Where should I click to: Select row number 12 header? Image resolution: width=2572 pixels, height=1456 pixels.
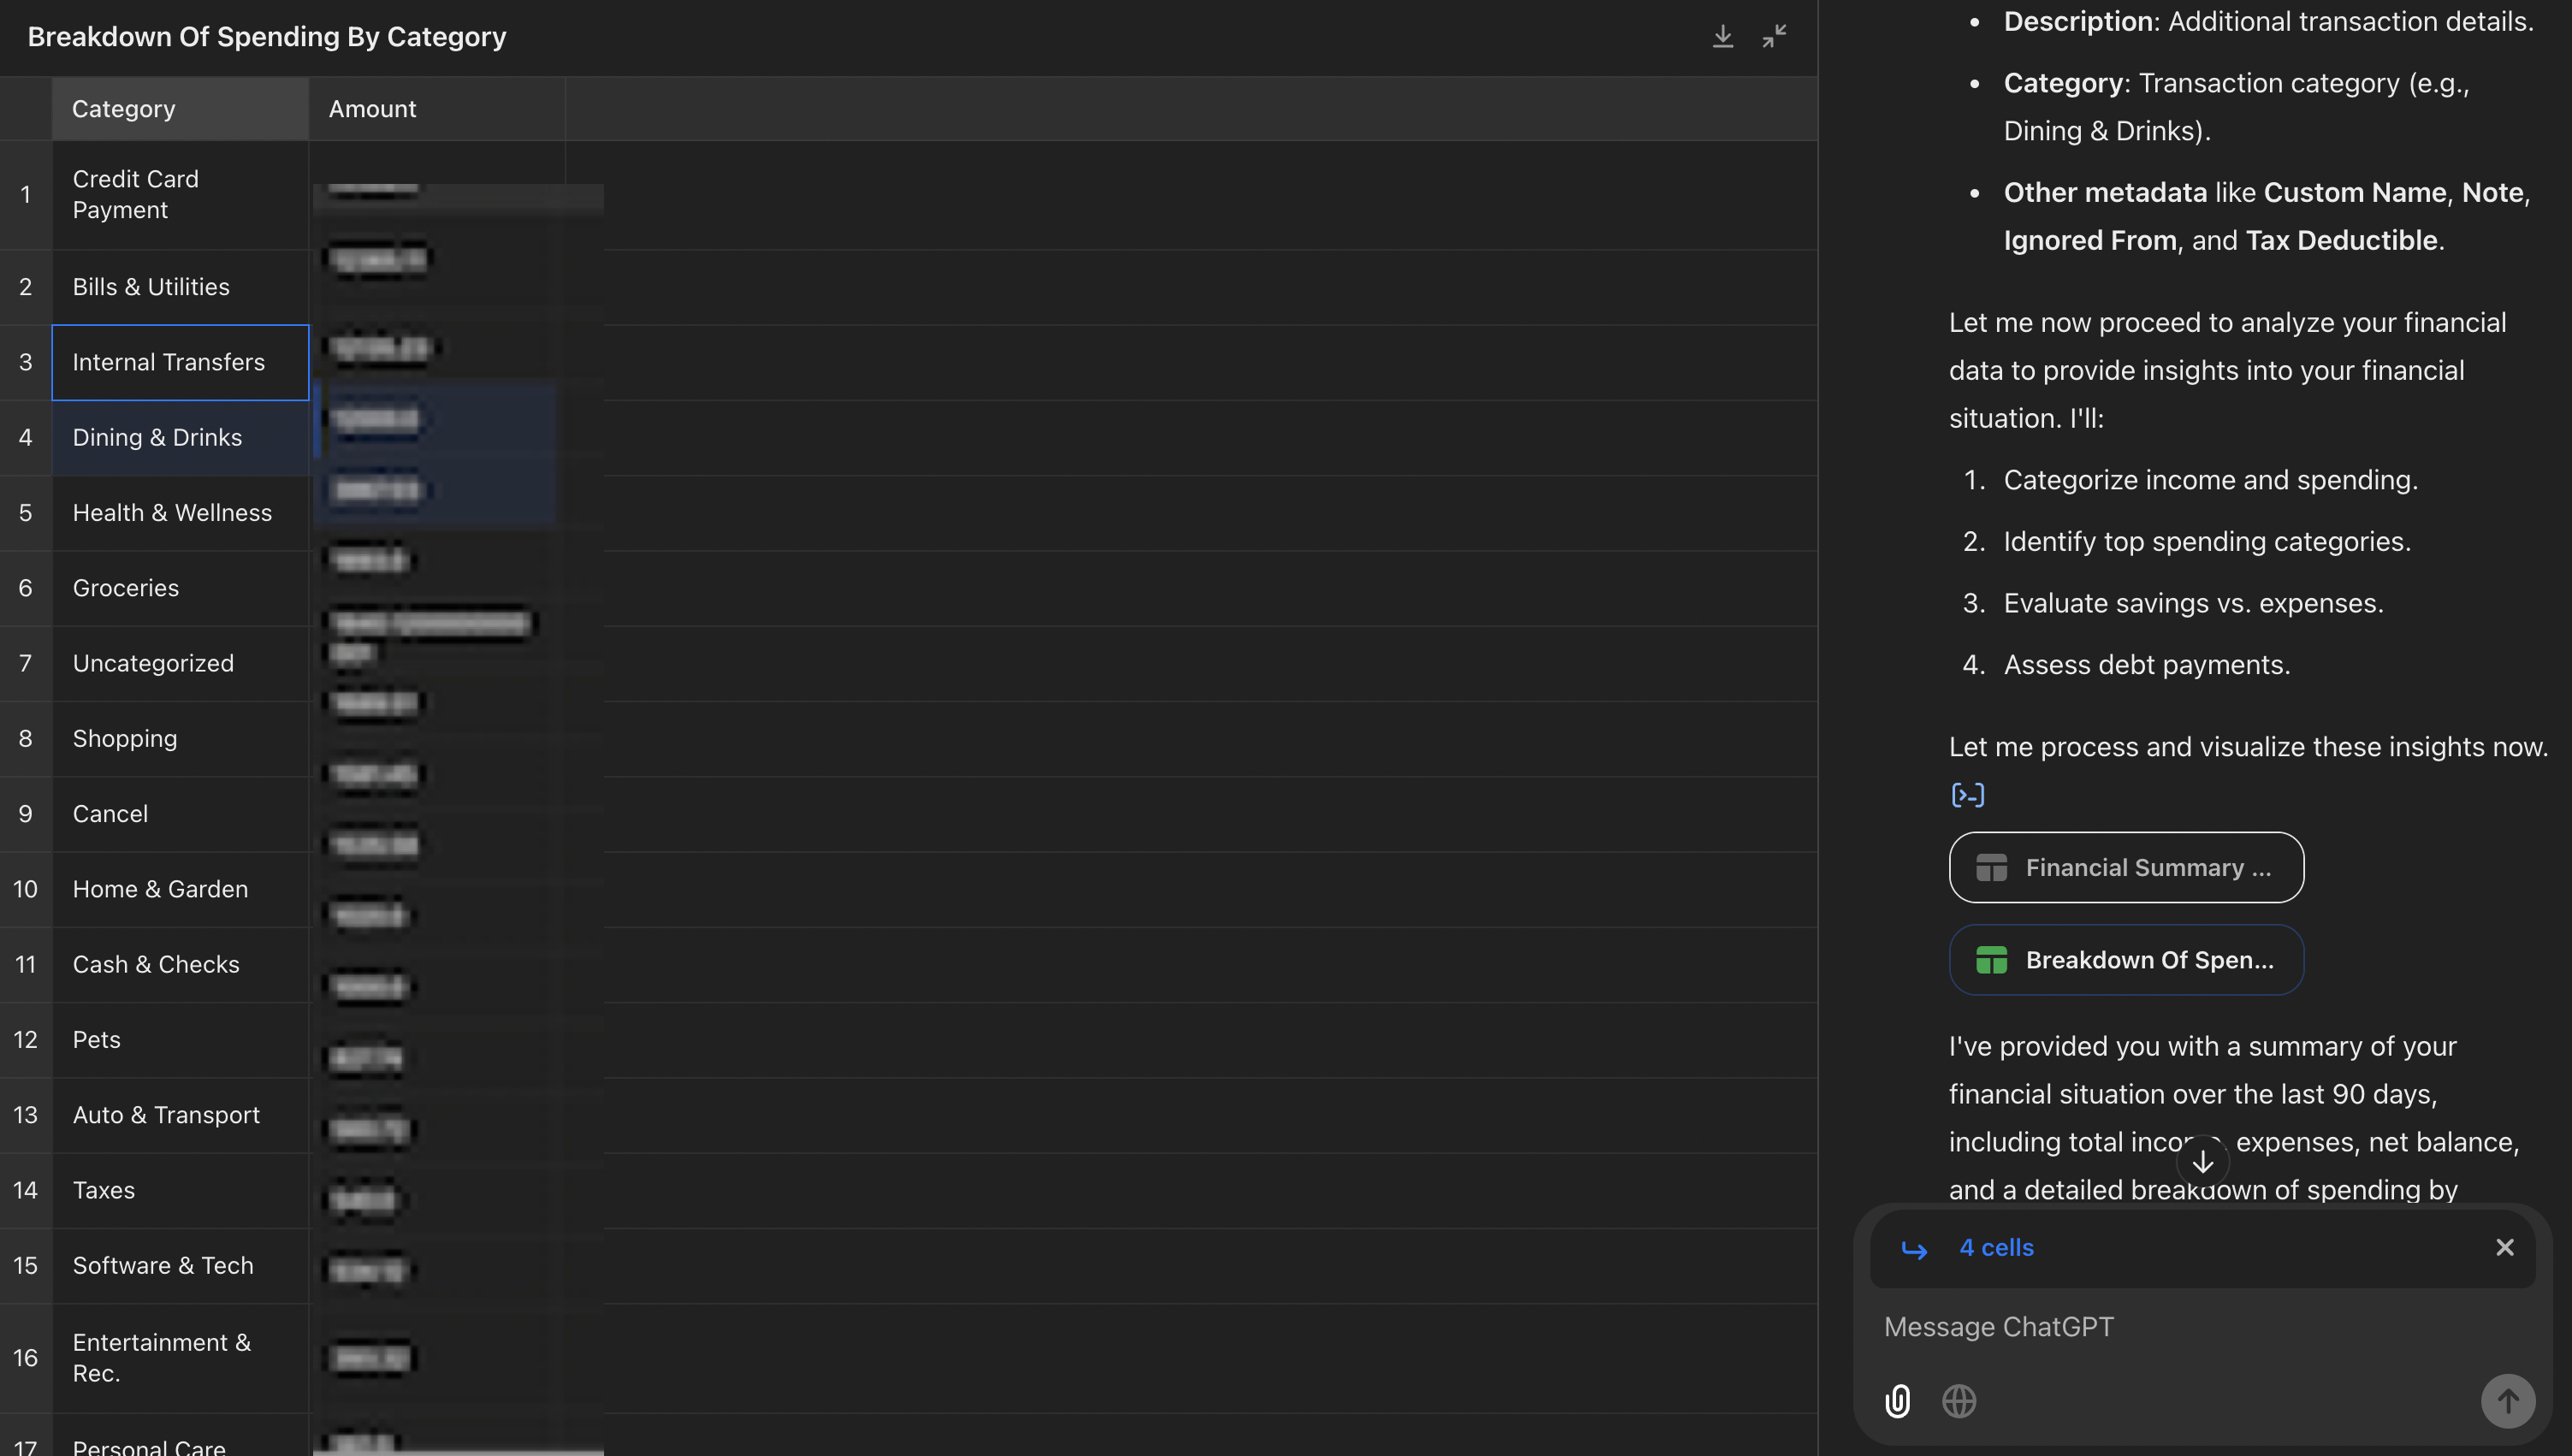pos(26,1040)
